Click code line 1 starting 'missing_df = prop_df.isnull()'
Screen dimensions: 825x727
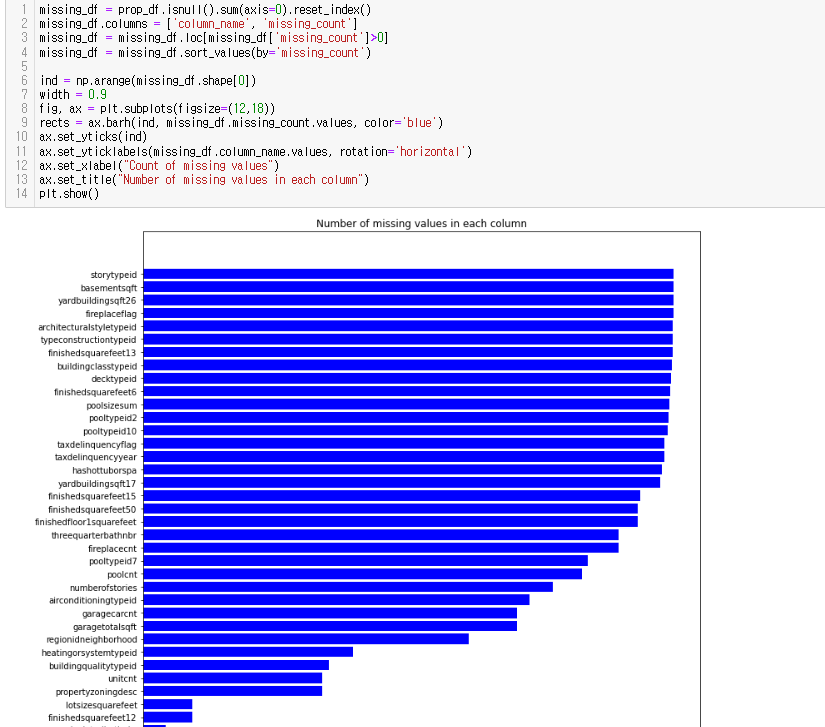[x=205, y=9]
